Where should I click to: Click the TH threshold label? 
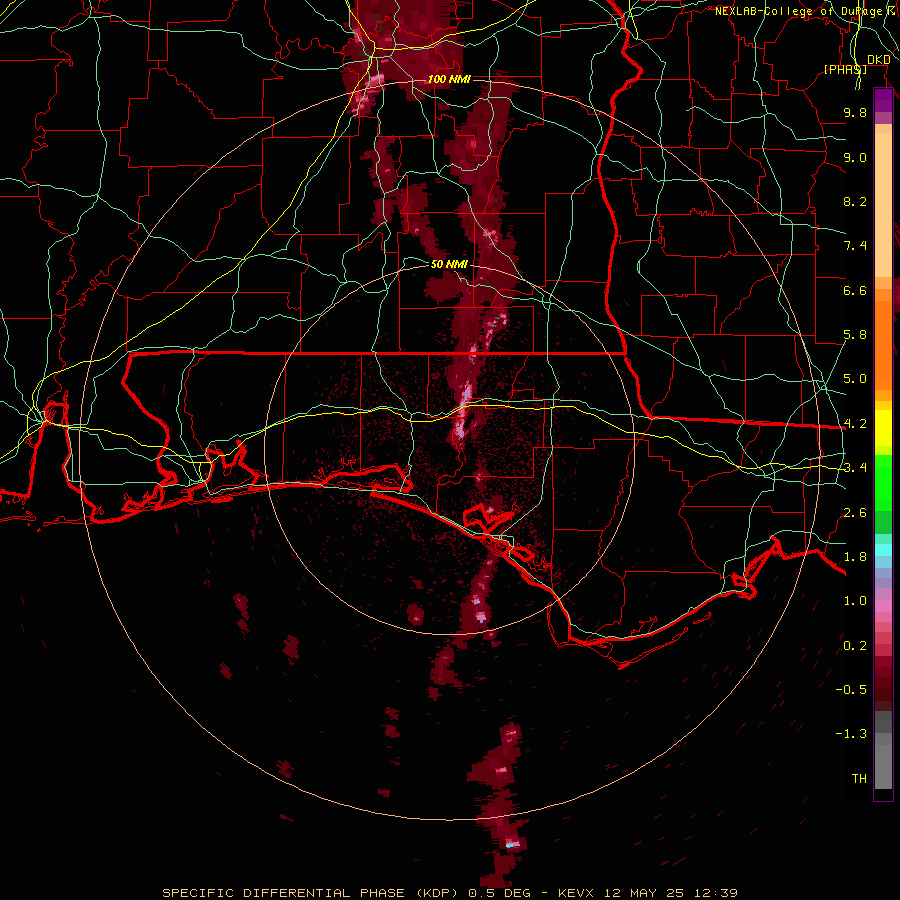pyautogui.click(x=859, y=779)
